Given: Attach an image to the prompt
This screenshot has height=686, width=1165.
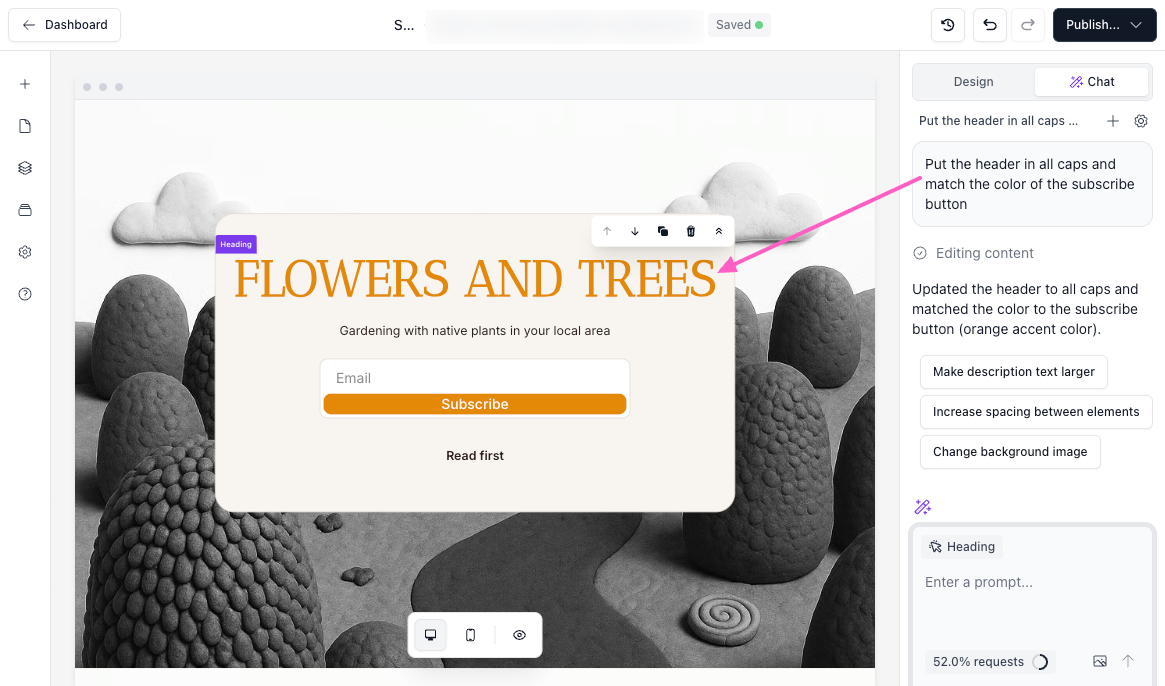Looking at the screenshot, I should [x=1100, y=661].
